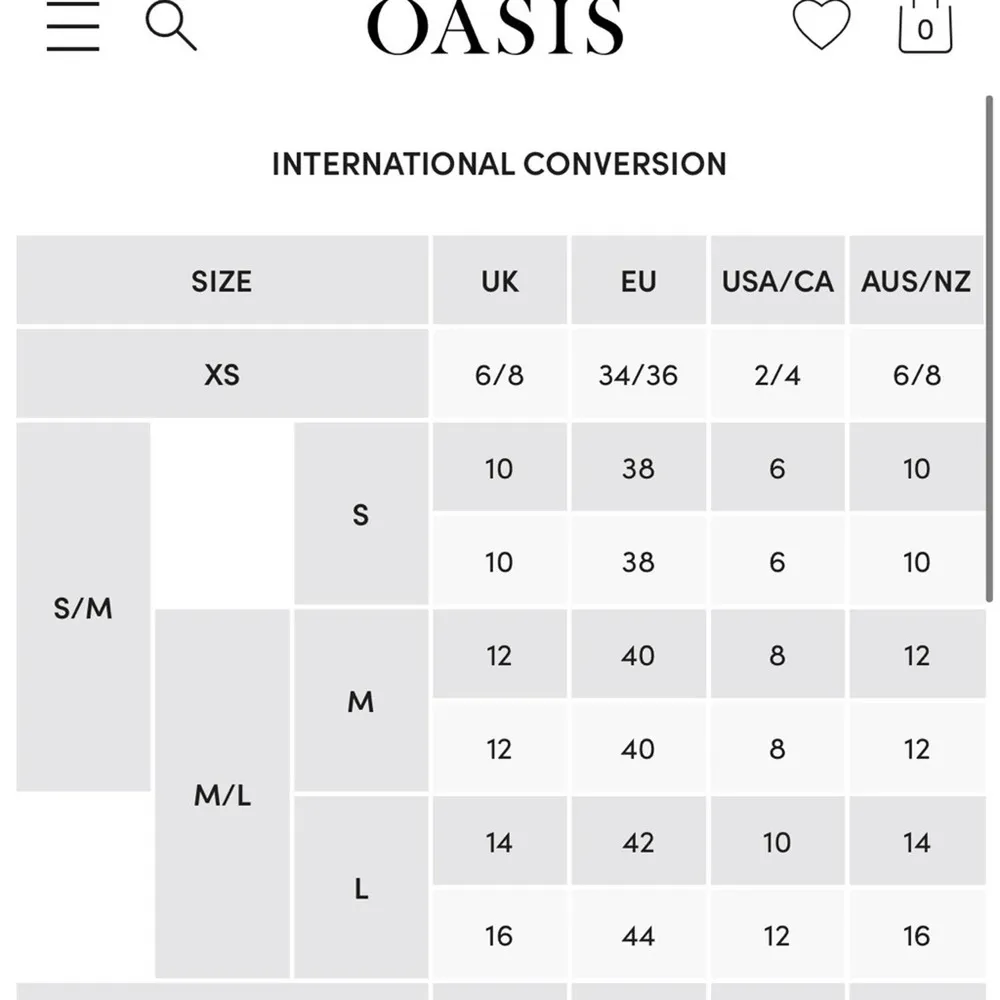This screenshot has width=1000, height=1000.
Task: Click the EU size 42 cell
Action: [638, 842]
